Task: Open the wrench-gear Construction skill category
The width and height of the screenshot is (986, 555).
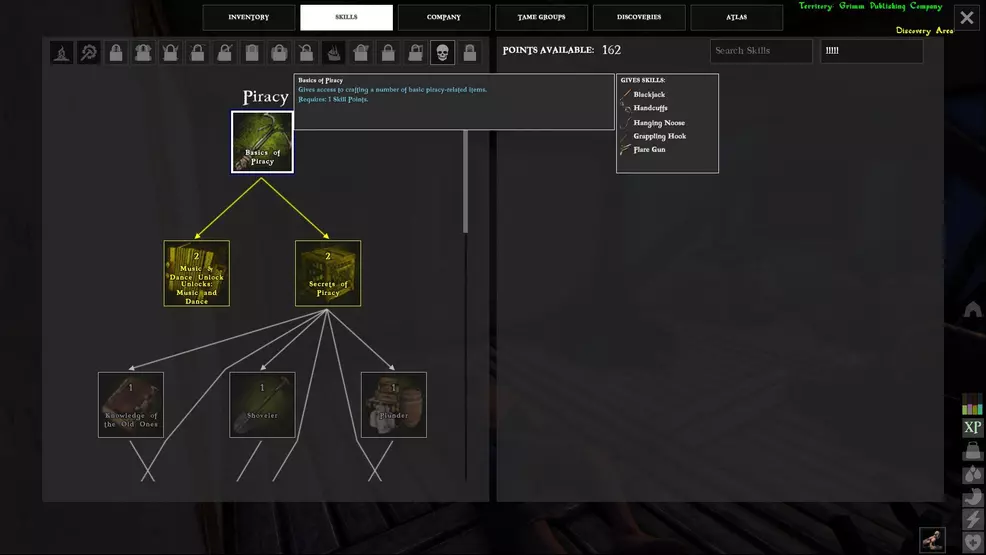Action: click(x=89, y=52)
